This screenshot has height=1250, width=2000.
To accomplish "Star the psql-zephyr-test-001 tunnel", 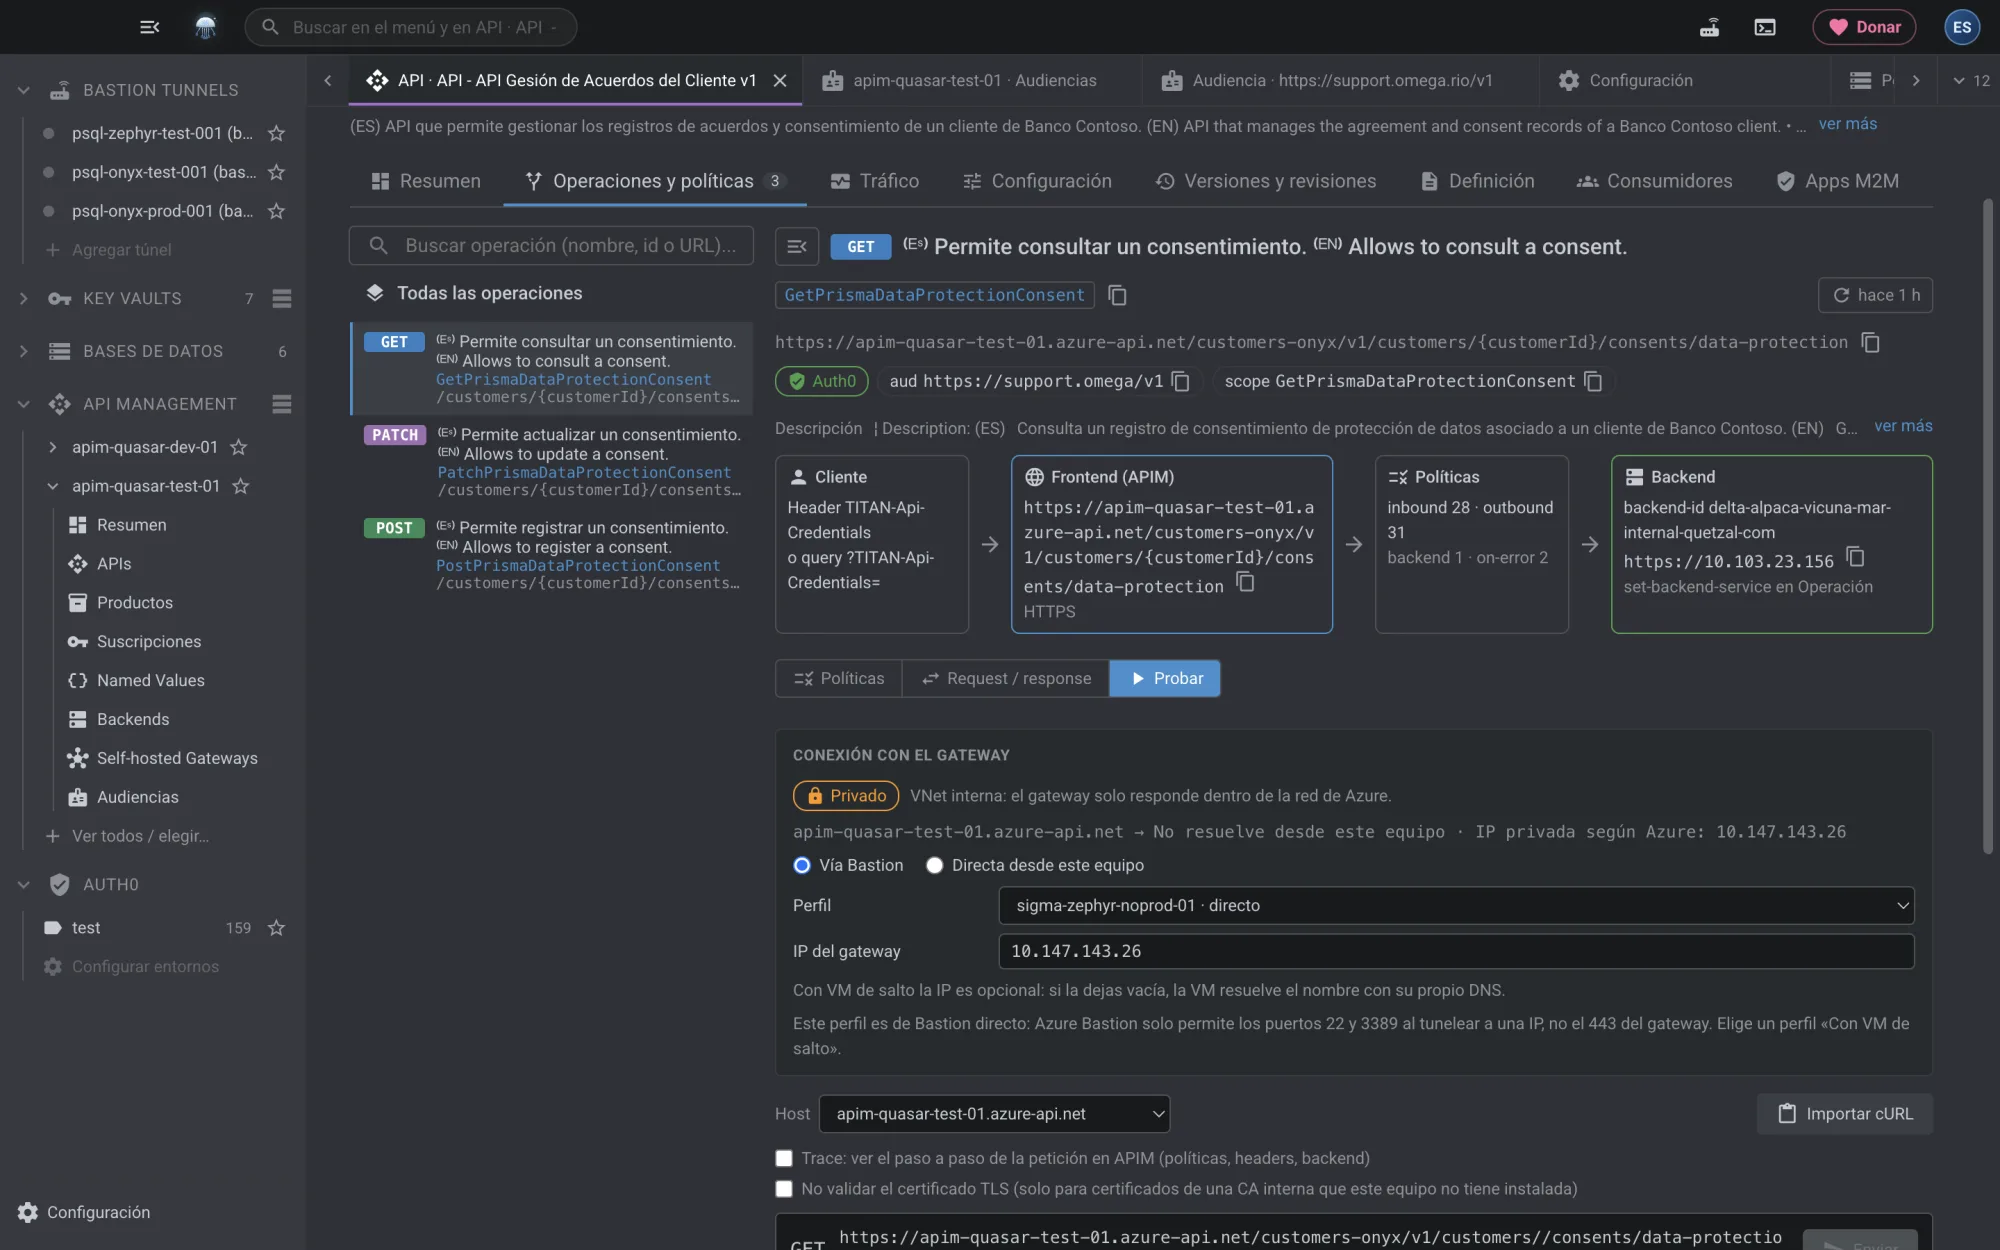I will [277, 133].
